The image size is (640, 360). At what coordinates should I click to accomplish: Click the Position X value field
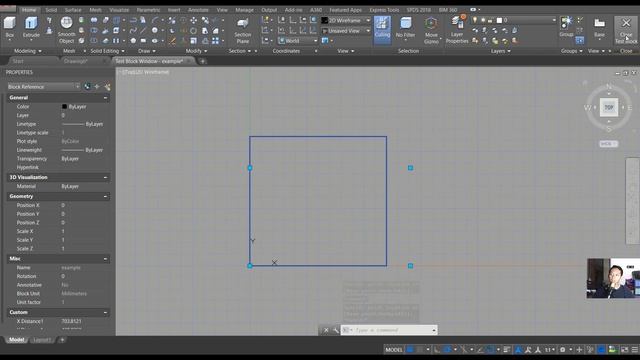point(85,205)
